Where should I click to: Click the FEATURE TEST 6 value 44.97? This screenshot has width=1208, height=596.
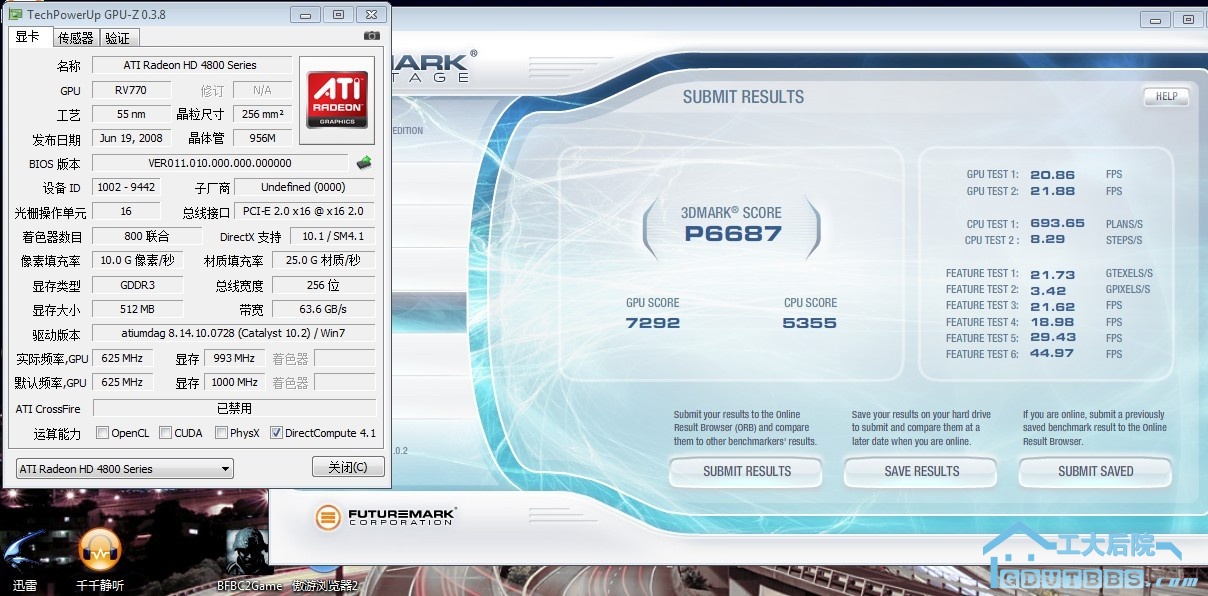pyautogui.click(x=1052, y=354)
